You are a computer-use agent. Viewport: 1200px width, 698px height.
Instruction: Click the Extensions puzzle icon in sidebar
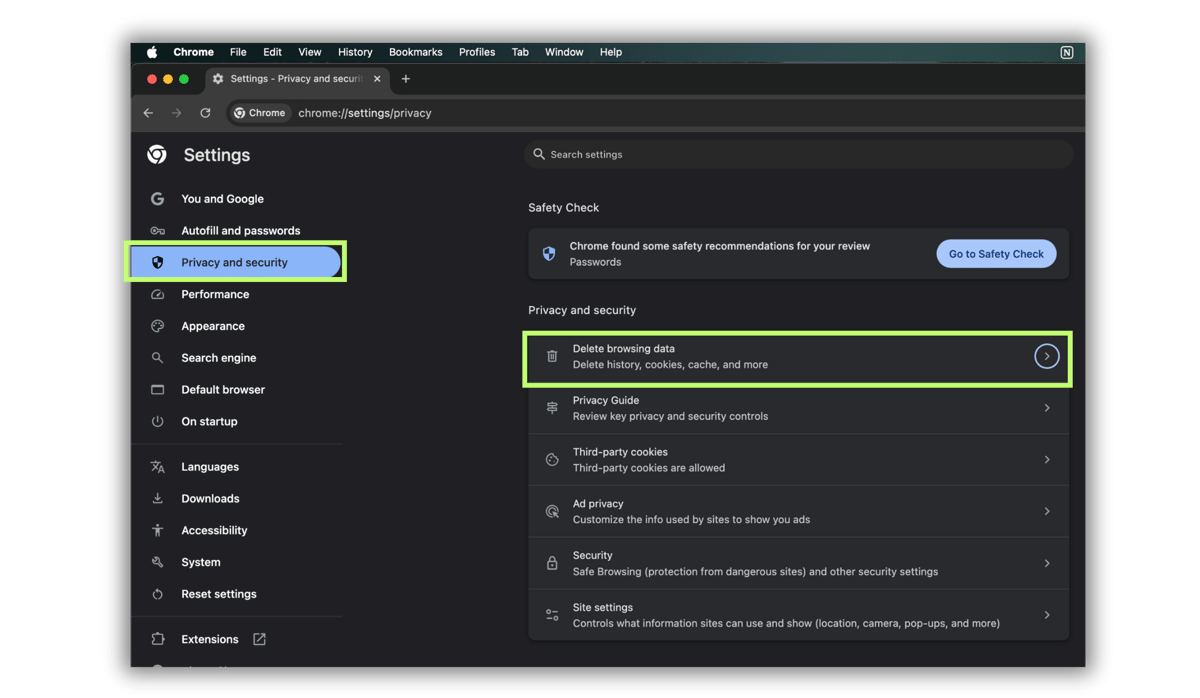tap(157, 639)
